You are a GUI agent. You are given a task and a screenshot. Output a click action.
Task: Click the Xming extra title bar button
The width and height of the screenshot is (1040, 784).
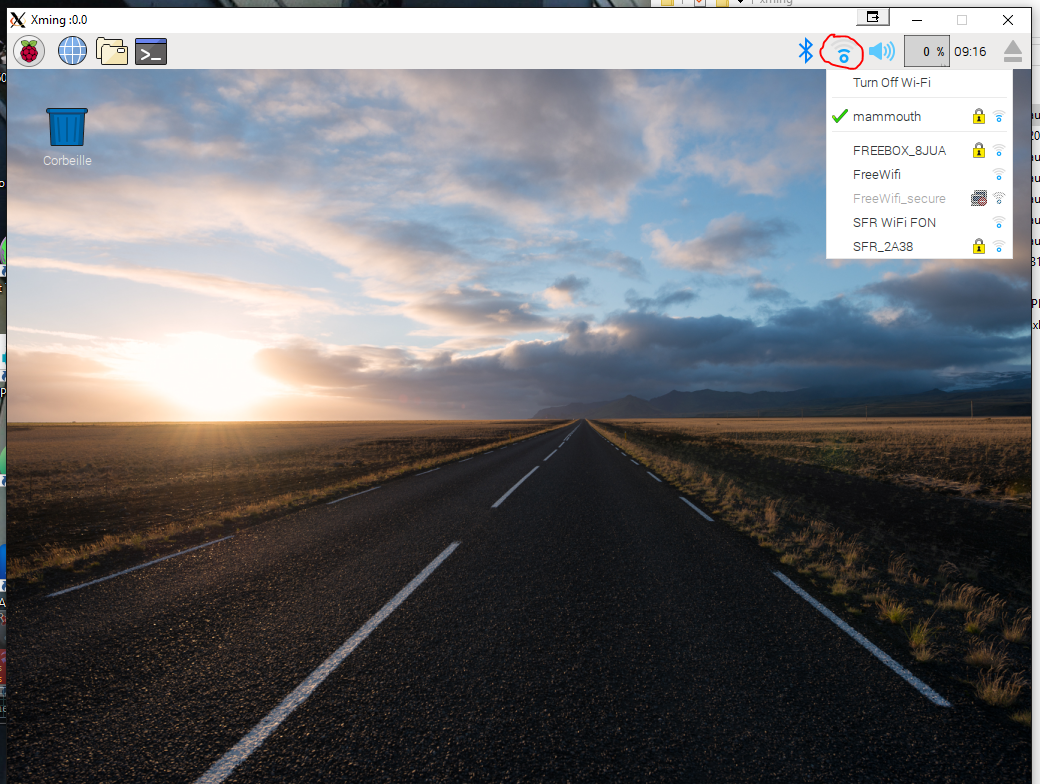click(x=873, y=17)
